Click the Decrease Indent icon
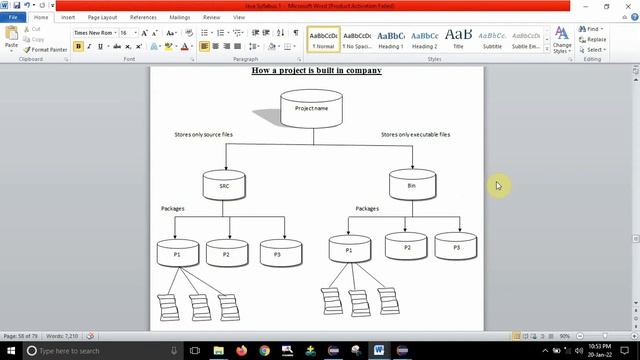Image resolution: width=640 pixels, height=360 pixels. point(256,33)
